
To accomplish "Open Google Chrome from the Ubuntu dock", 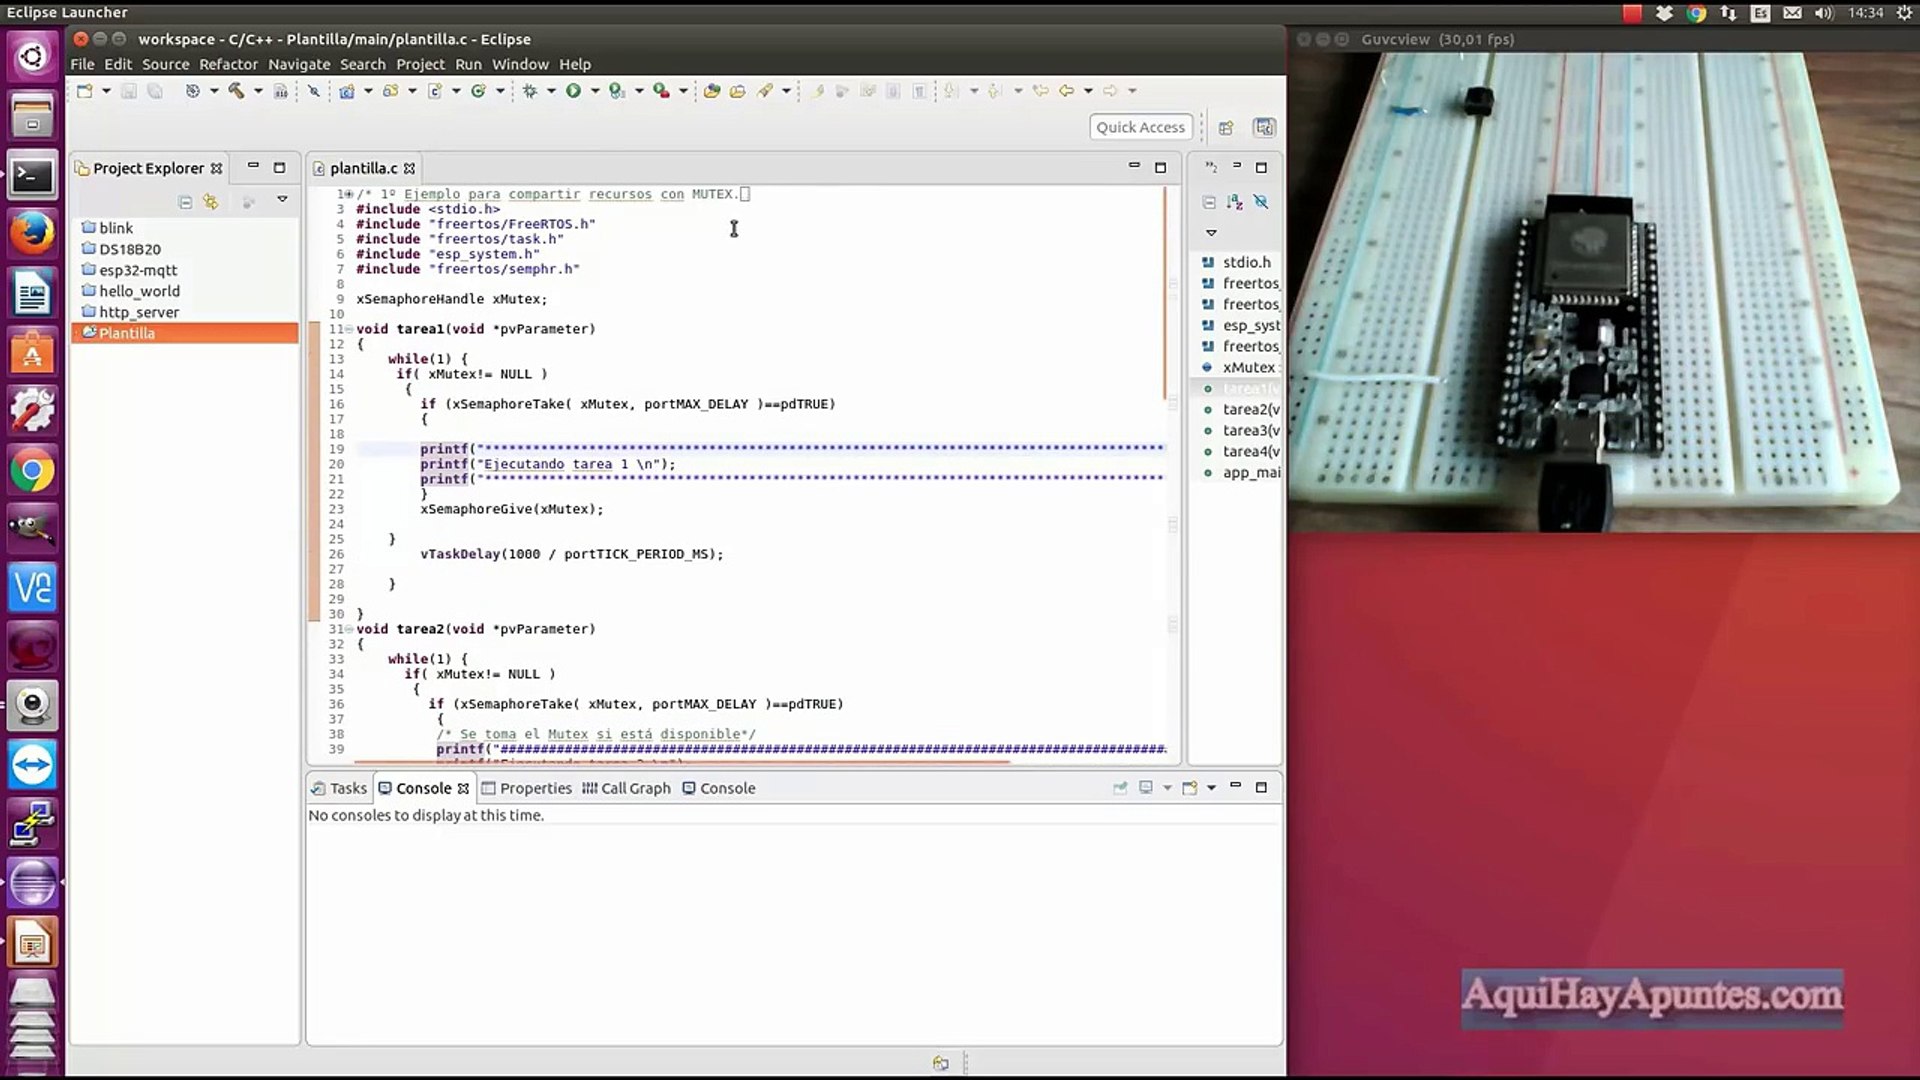I will 32,471.
